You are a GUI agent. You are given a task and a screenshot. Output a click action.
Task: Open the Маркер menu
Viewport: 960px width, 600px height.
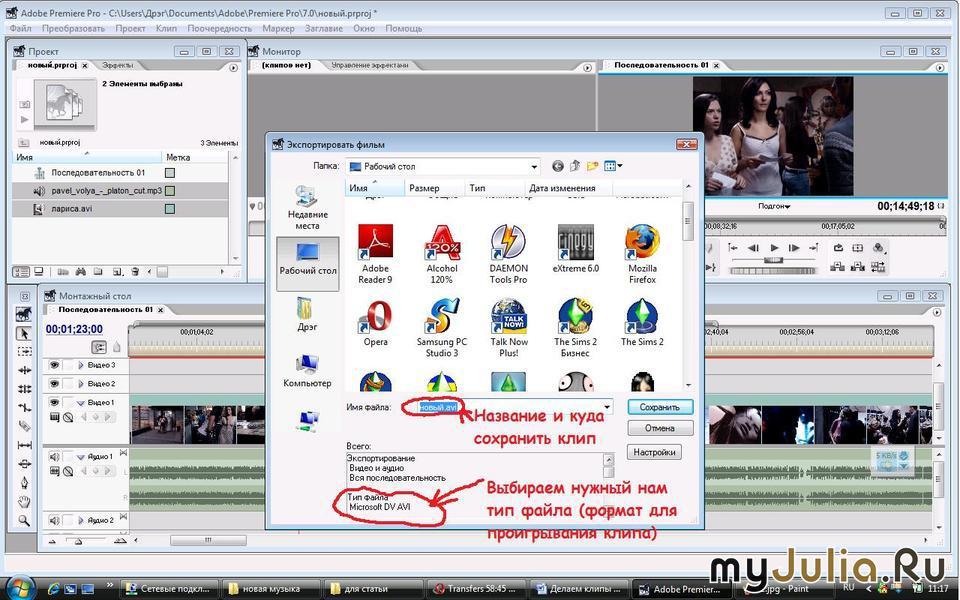coord(278,28)
